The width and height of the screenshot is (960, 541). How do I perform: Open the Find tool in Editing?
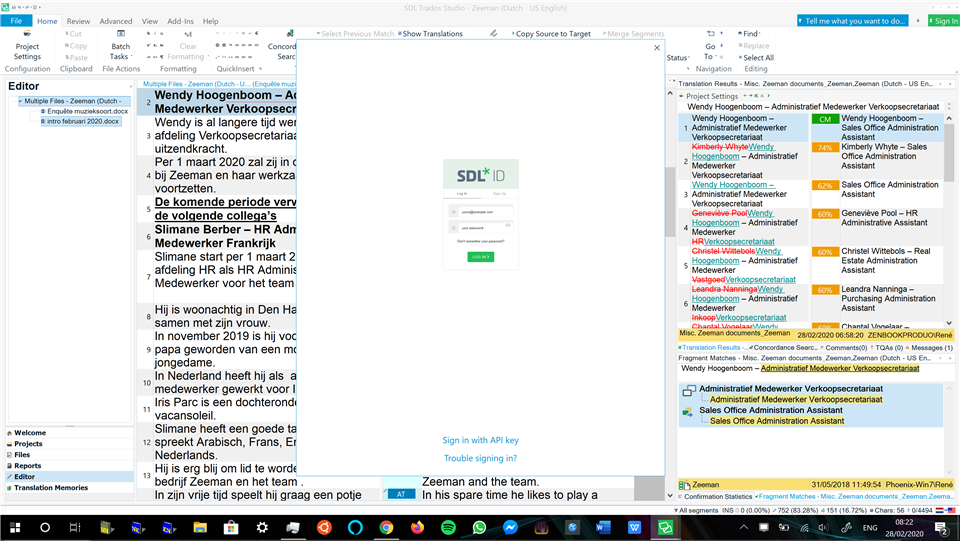point(748,34)
